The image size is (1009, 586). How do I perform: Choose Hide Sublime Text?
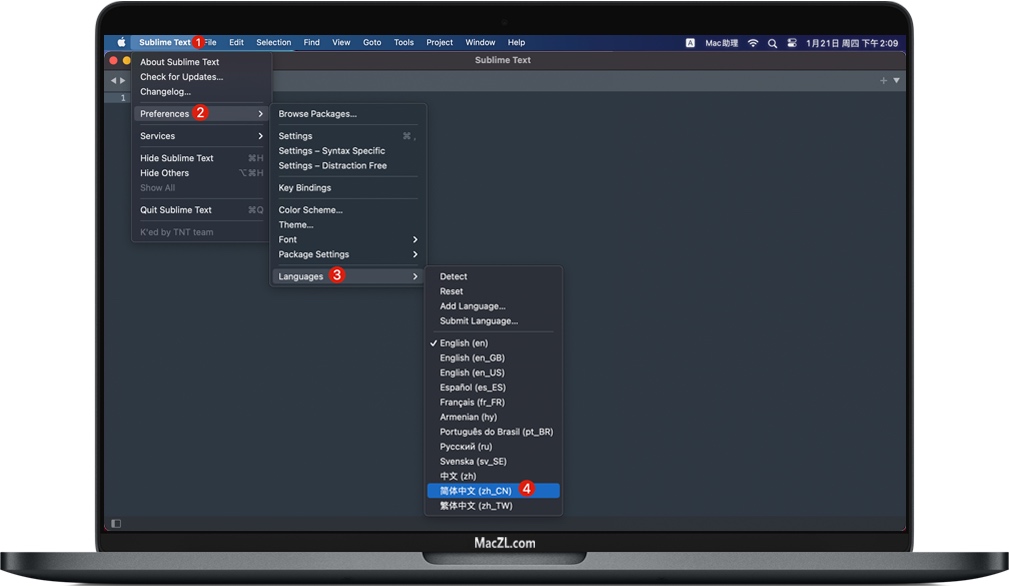(x=201, y=158)
